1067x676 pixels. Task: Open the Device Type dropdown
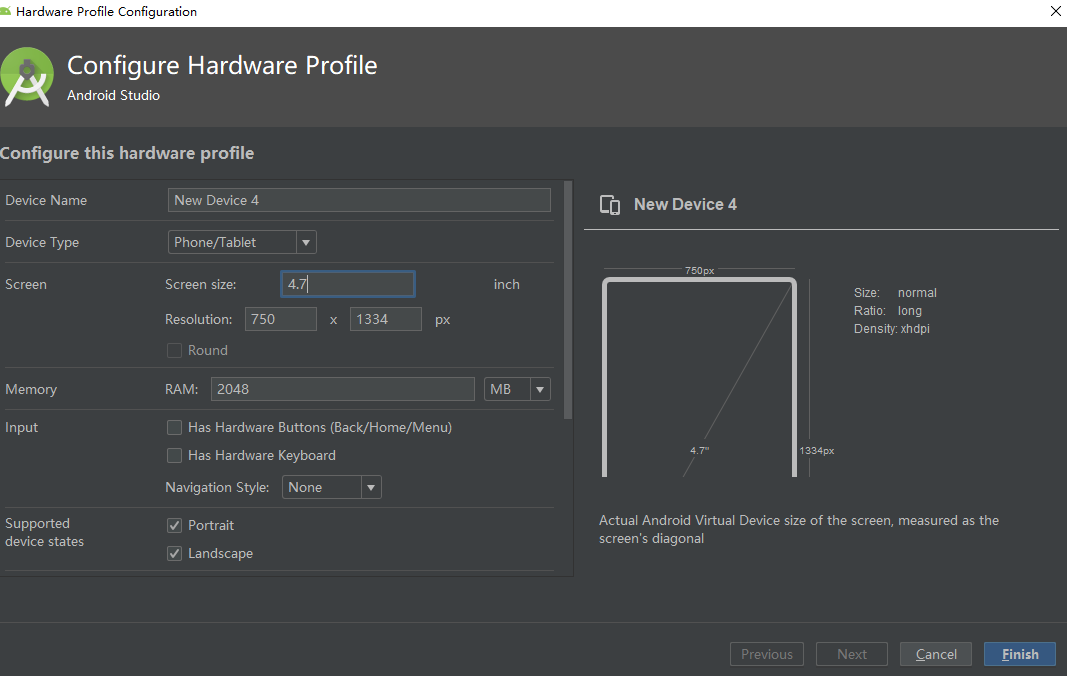click(242, 242)
